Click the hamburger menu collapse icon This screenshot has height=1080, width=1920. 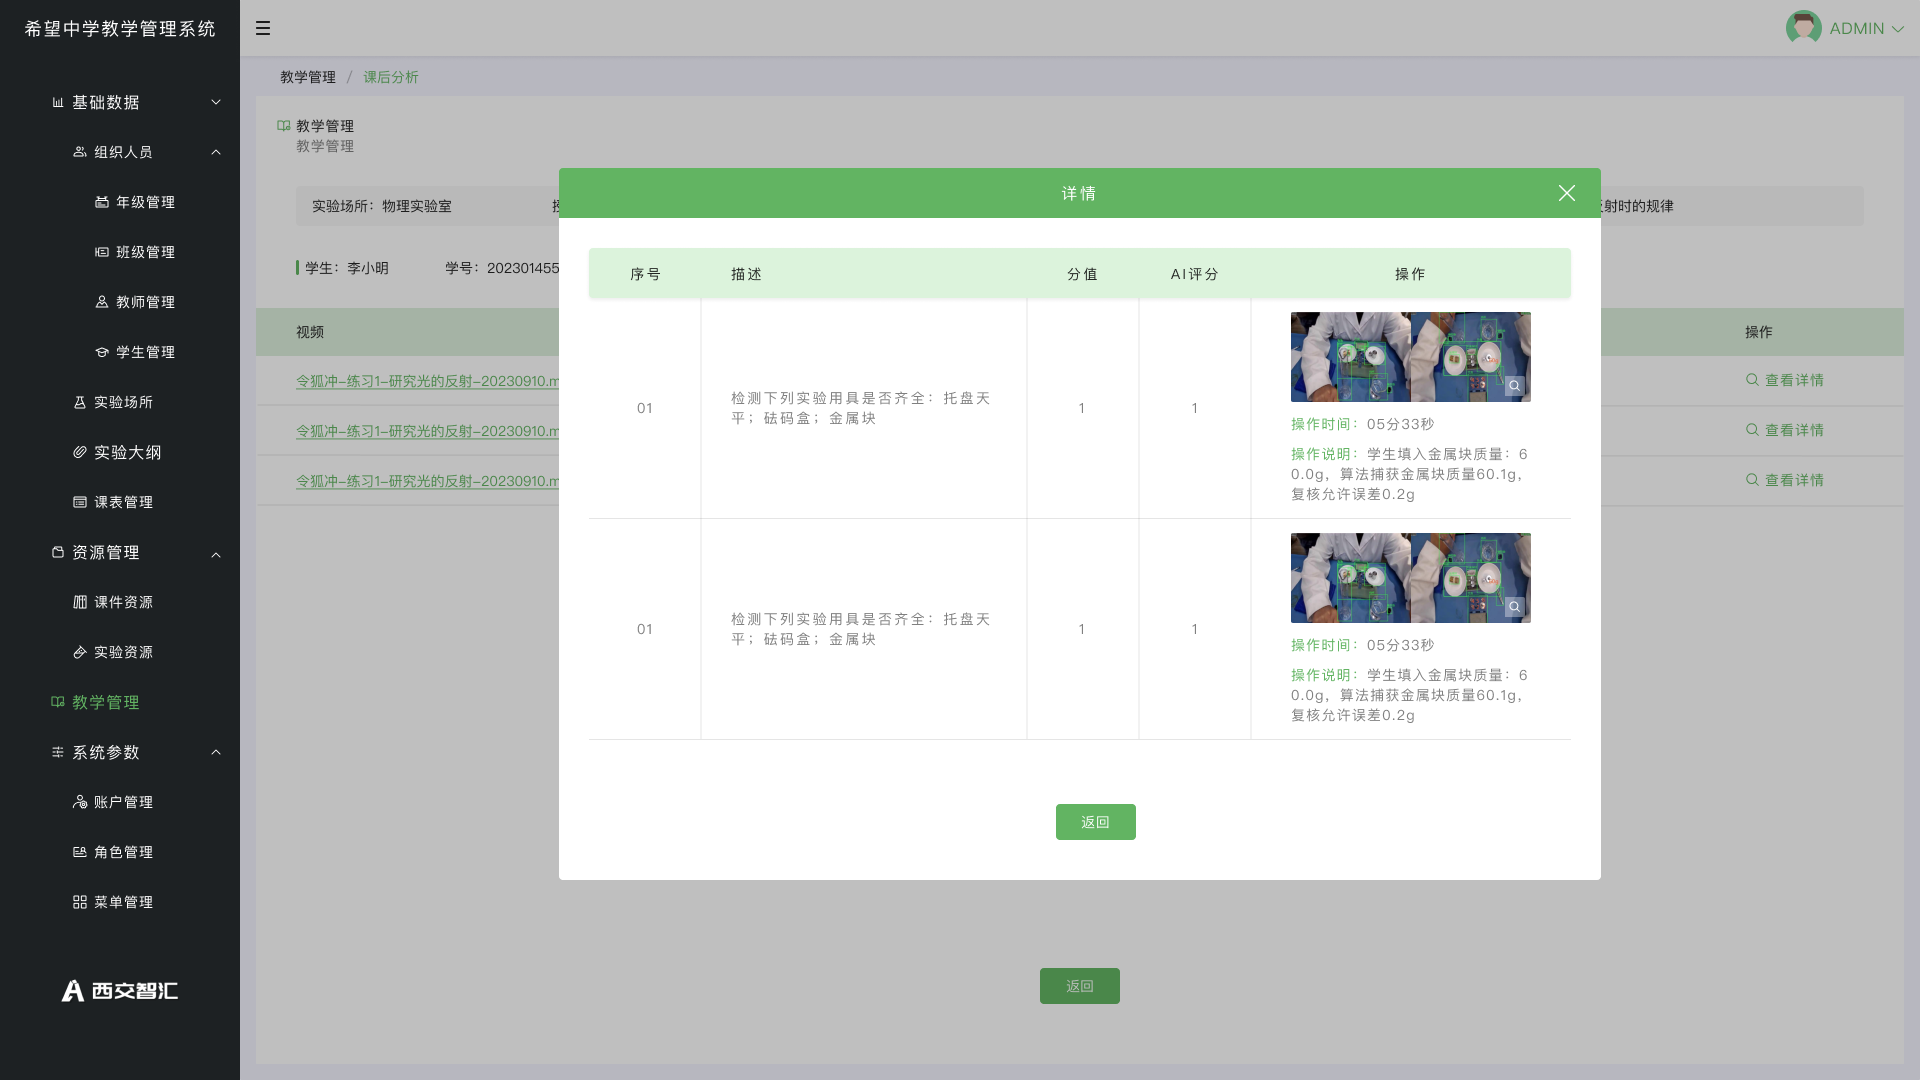[x=263, y=28]
